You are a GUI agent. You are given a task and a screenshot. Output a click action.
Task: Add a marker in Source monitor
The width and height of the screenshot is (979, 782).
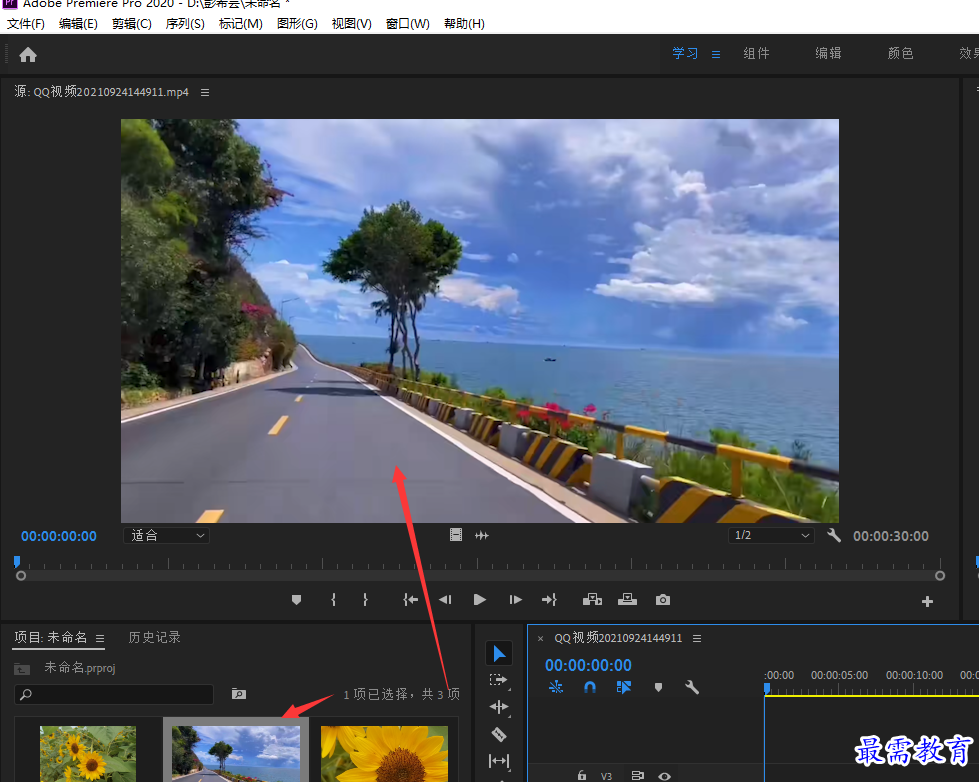(297, 600)
